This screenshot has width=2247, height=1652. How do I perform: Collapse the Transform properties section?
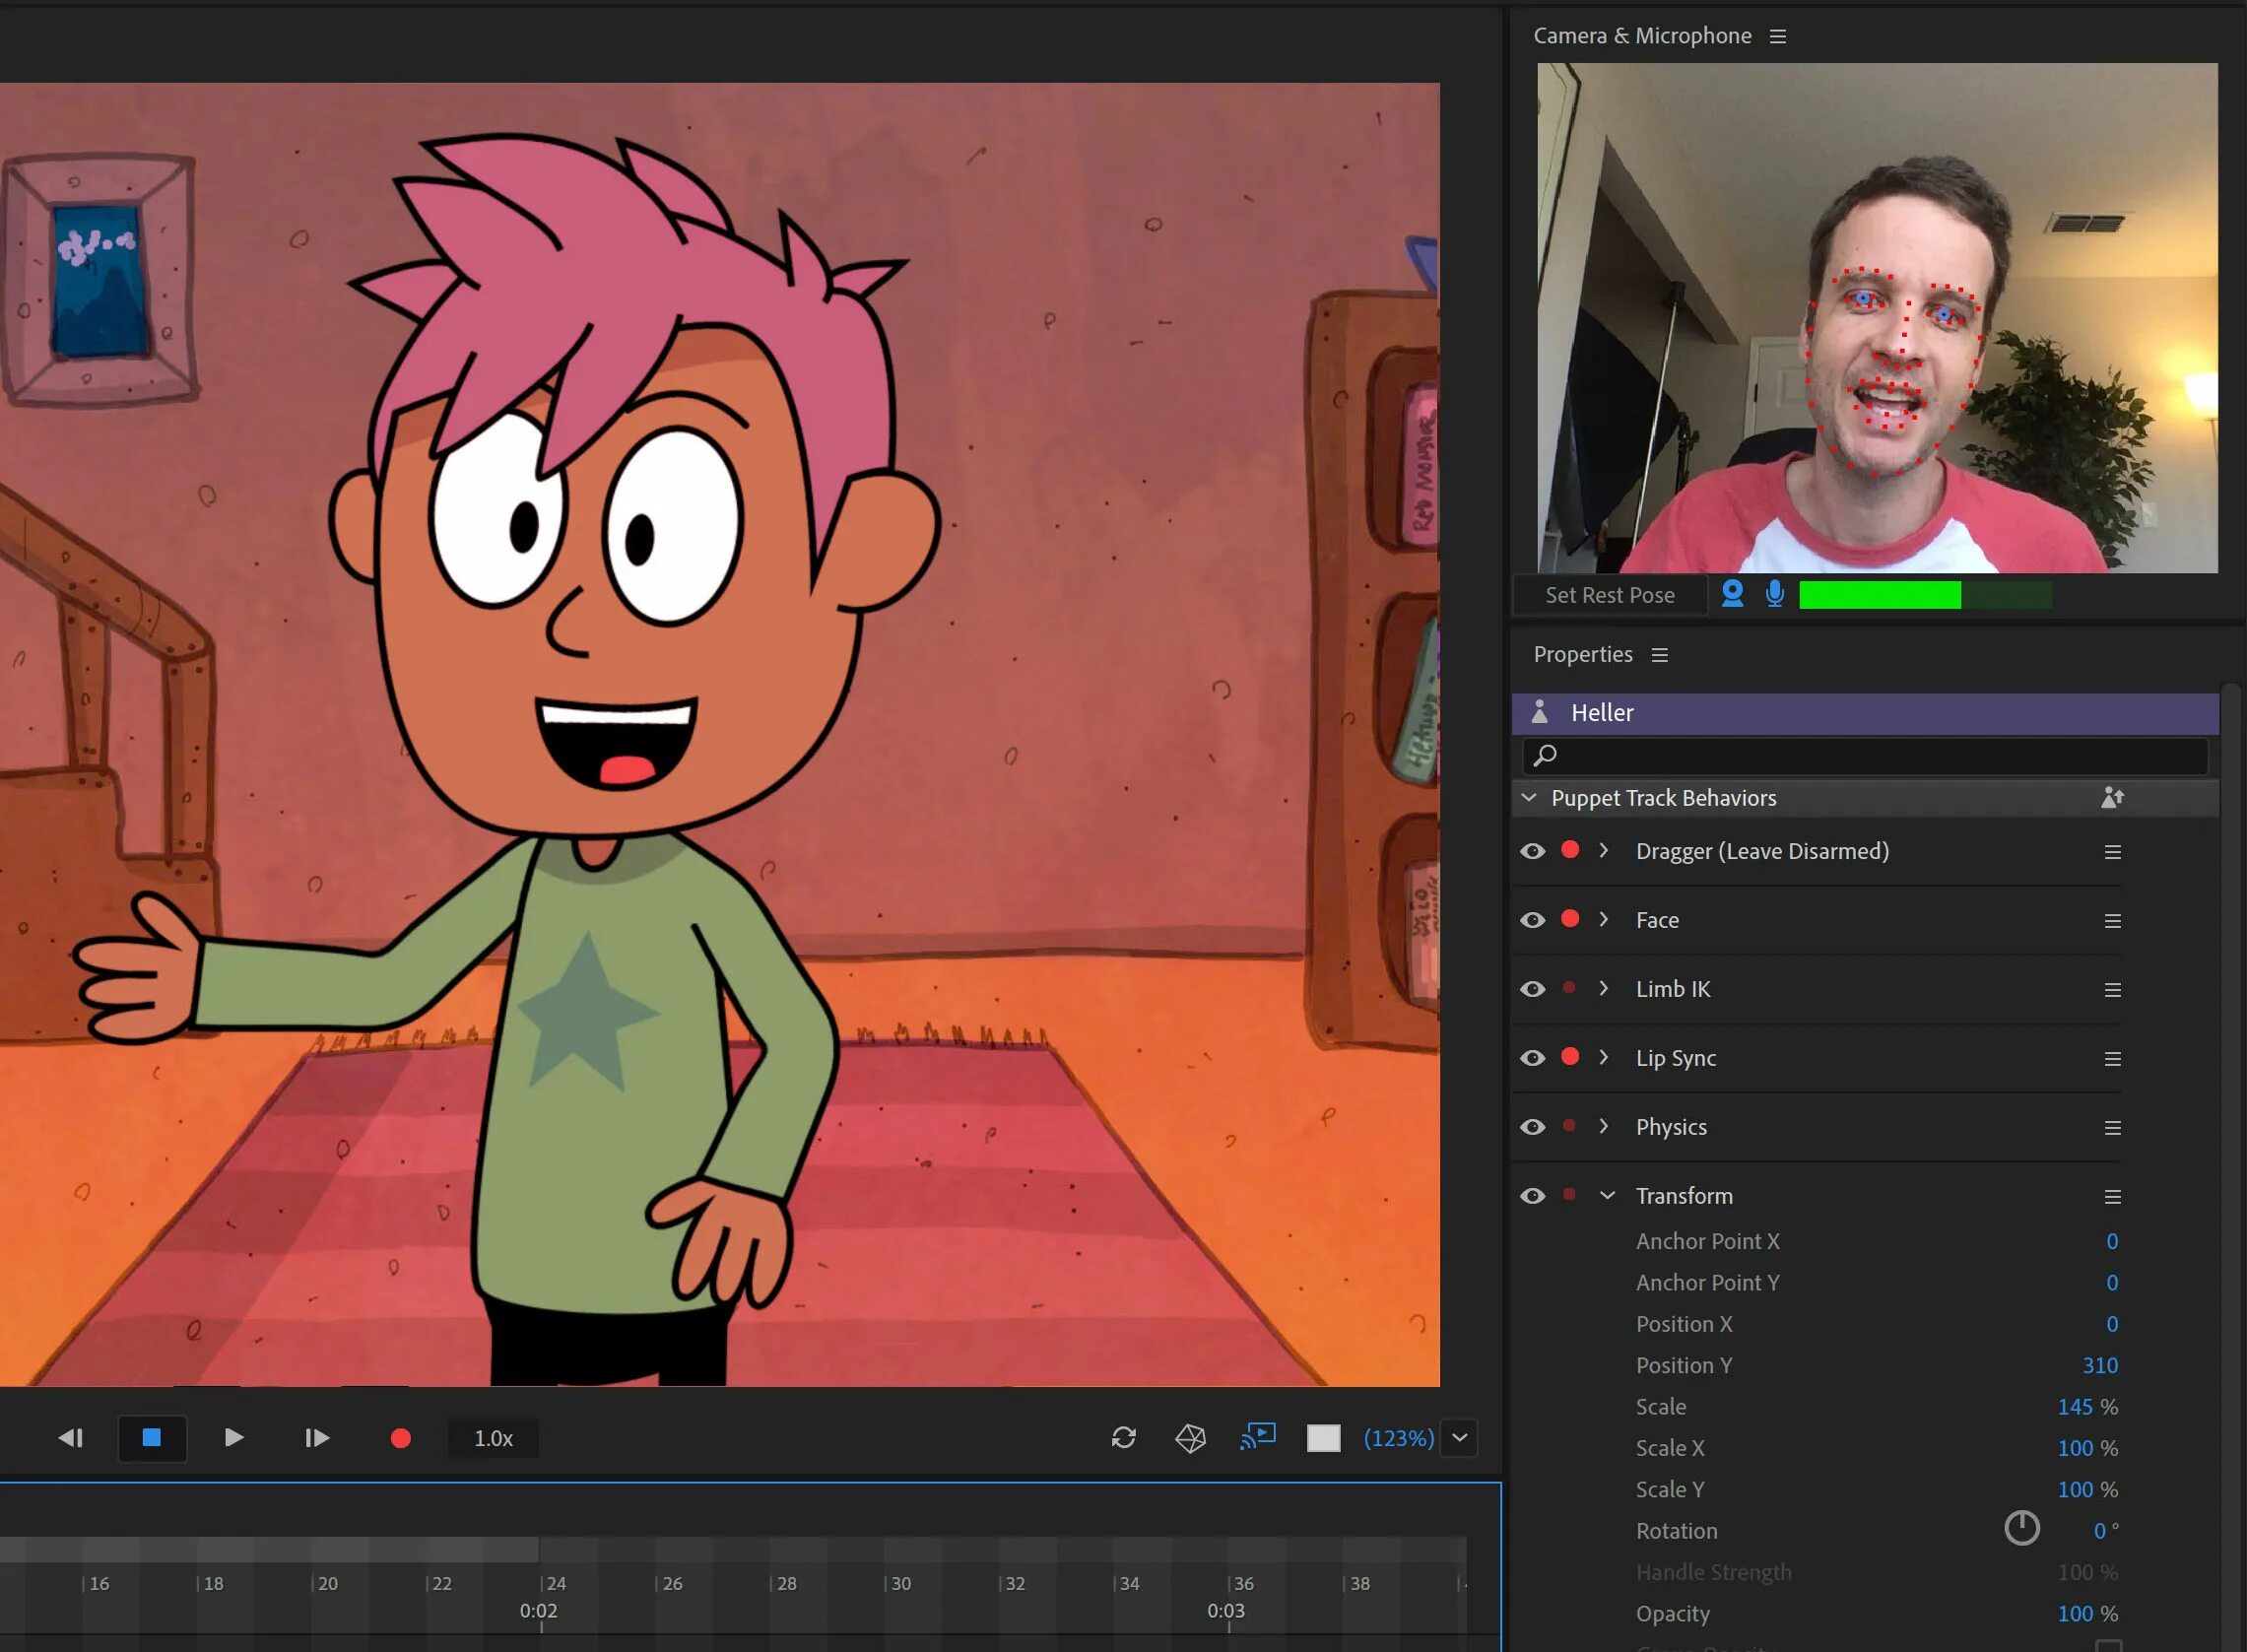[1607, 1195]
